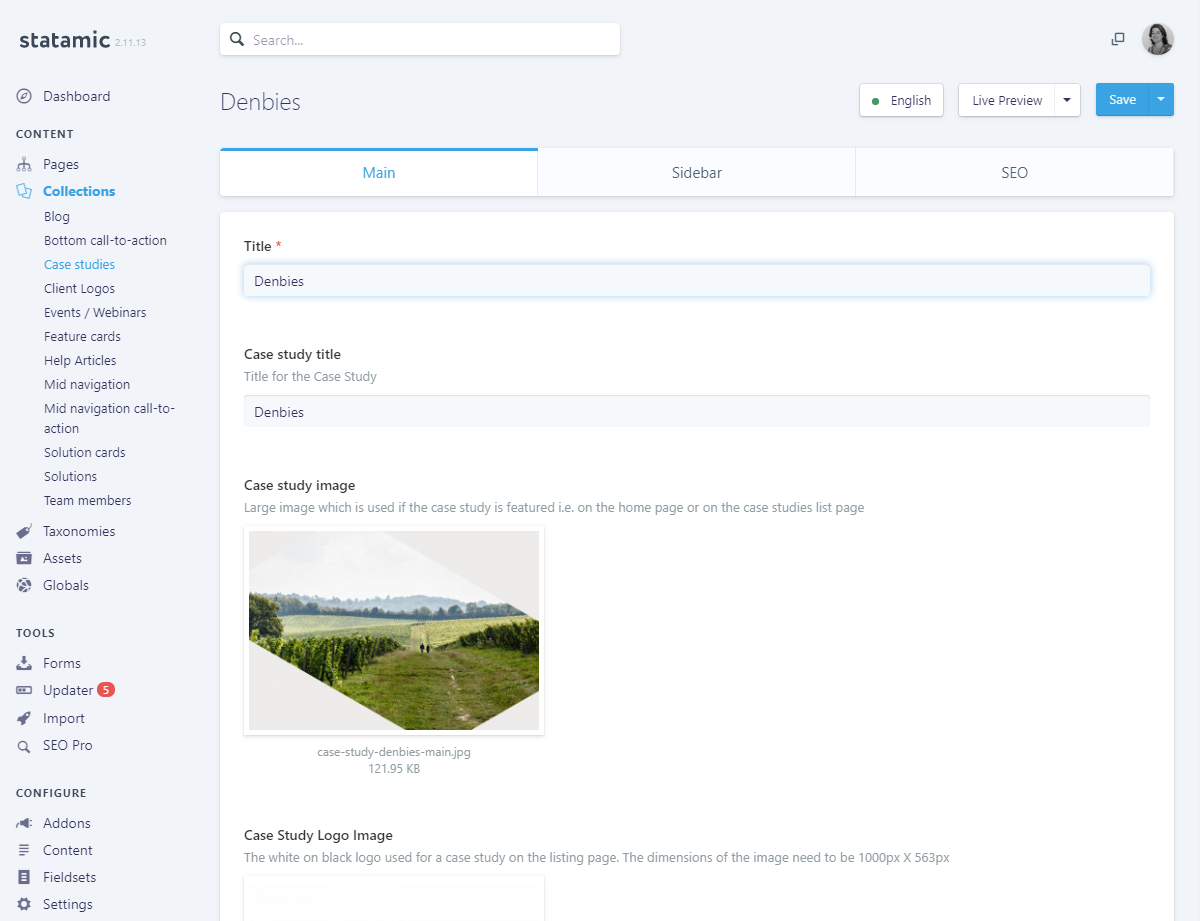Open the Dashboard menu item
The width and height of the screenshot is (1200, 921).
tap(77, 97)
